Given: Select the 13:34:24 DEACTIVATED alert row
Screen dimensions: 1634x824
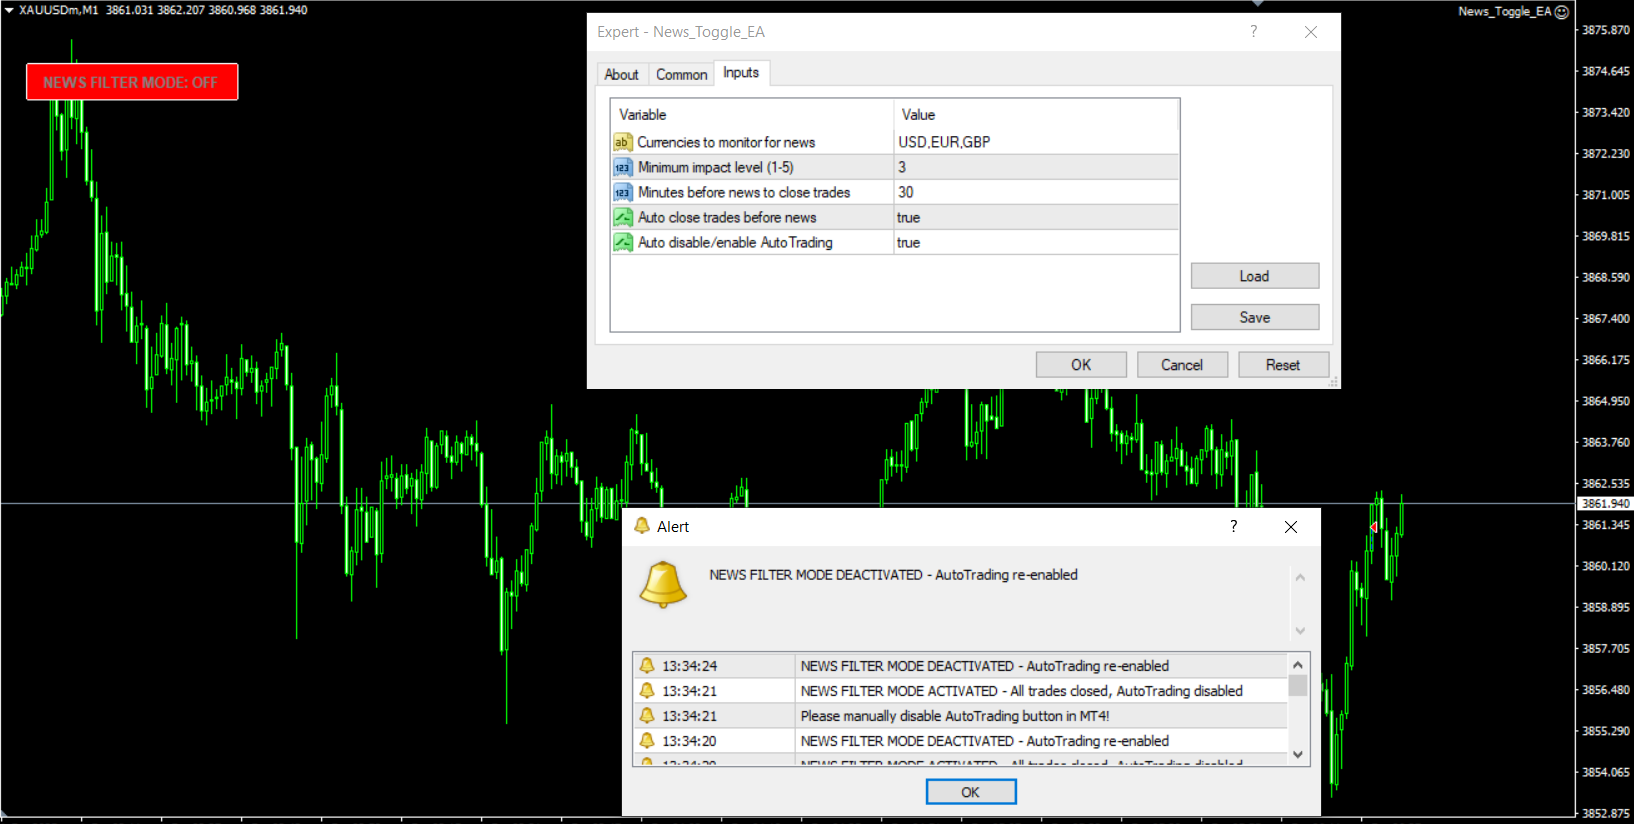Looking at the screenshot, I should click(x=960, y=666).
